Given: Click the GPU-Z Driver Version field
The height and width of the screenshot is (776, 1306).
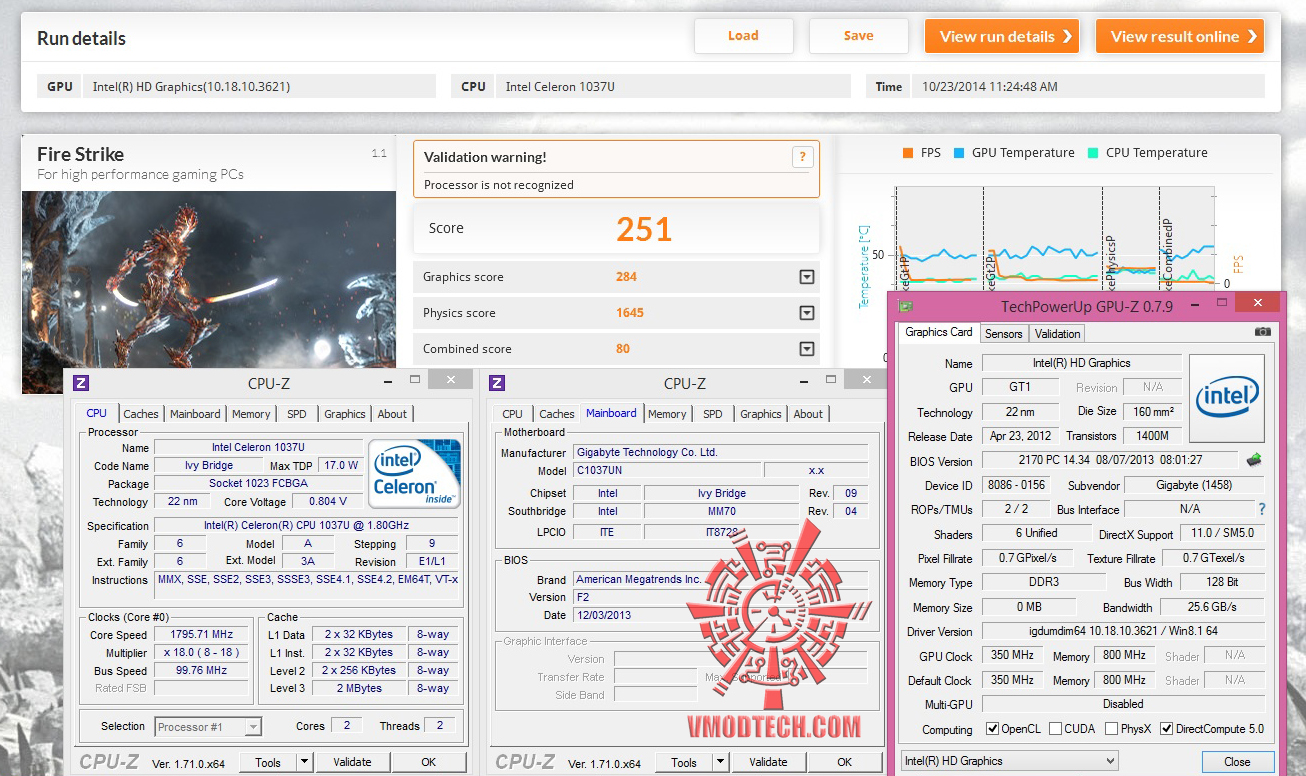Looking at the screenshot, I should pos(1123,631).
